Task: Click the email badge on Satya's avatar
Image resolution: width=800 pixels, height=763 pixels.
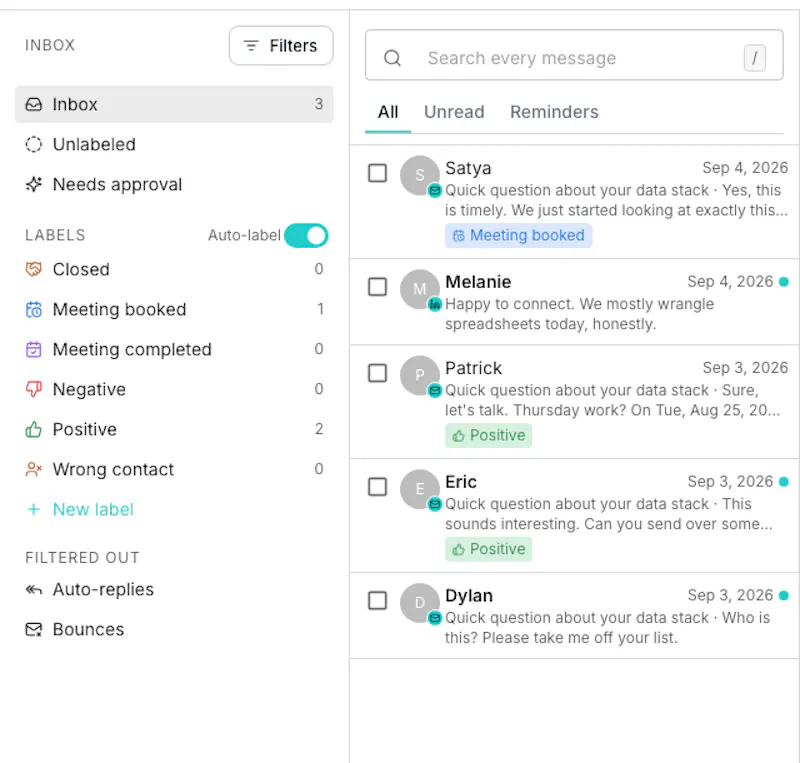Action: 435,191
